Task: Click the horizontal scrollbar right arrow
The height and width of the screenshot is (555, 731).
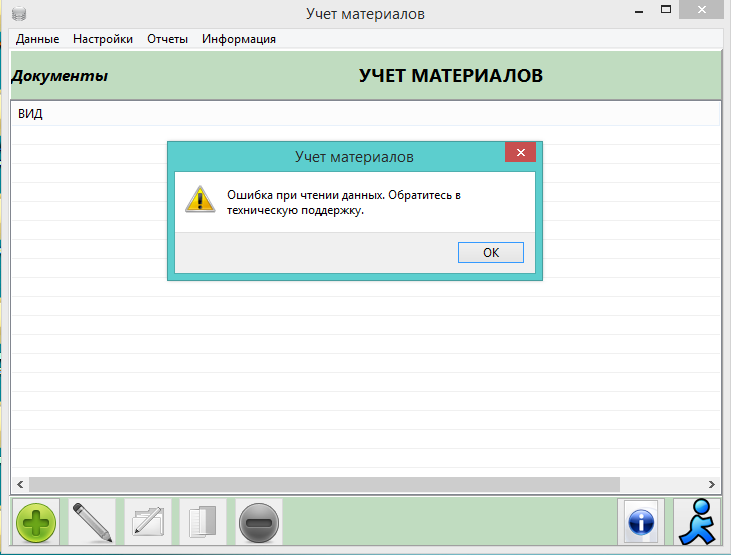Action: point(711,484)
